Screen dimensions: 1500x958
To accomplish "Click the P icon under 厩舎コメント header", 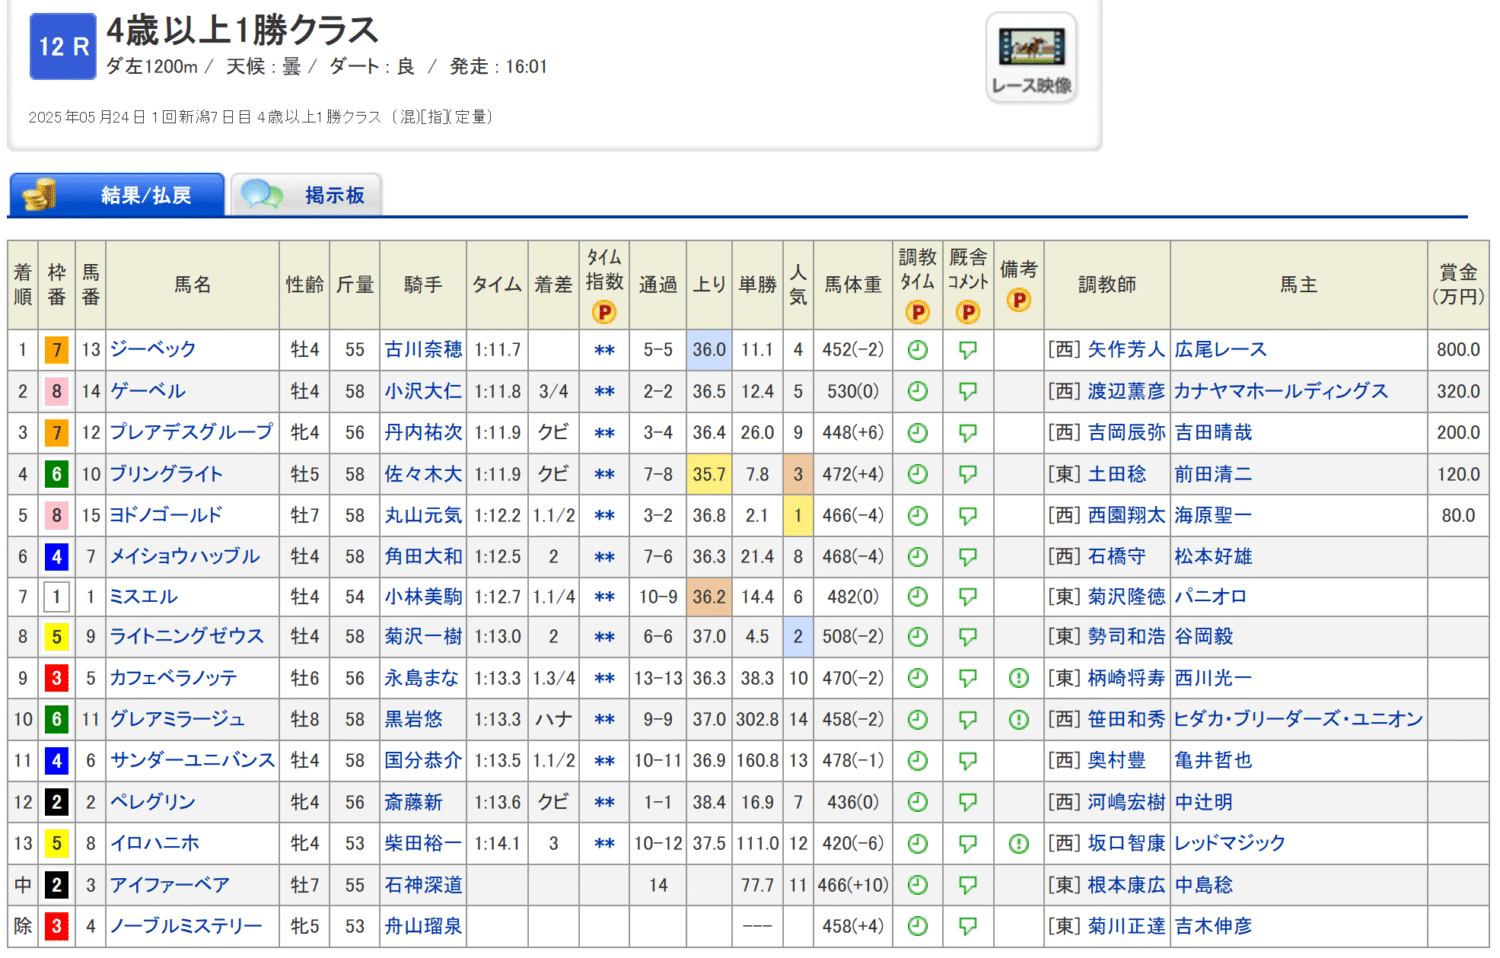I will [967, 312].
